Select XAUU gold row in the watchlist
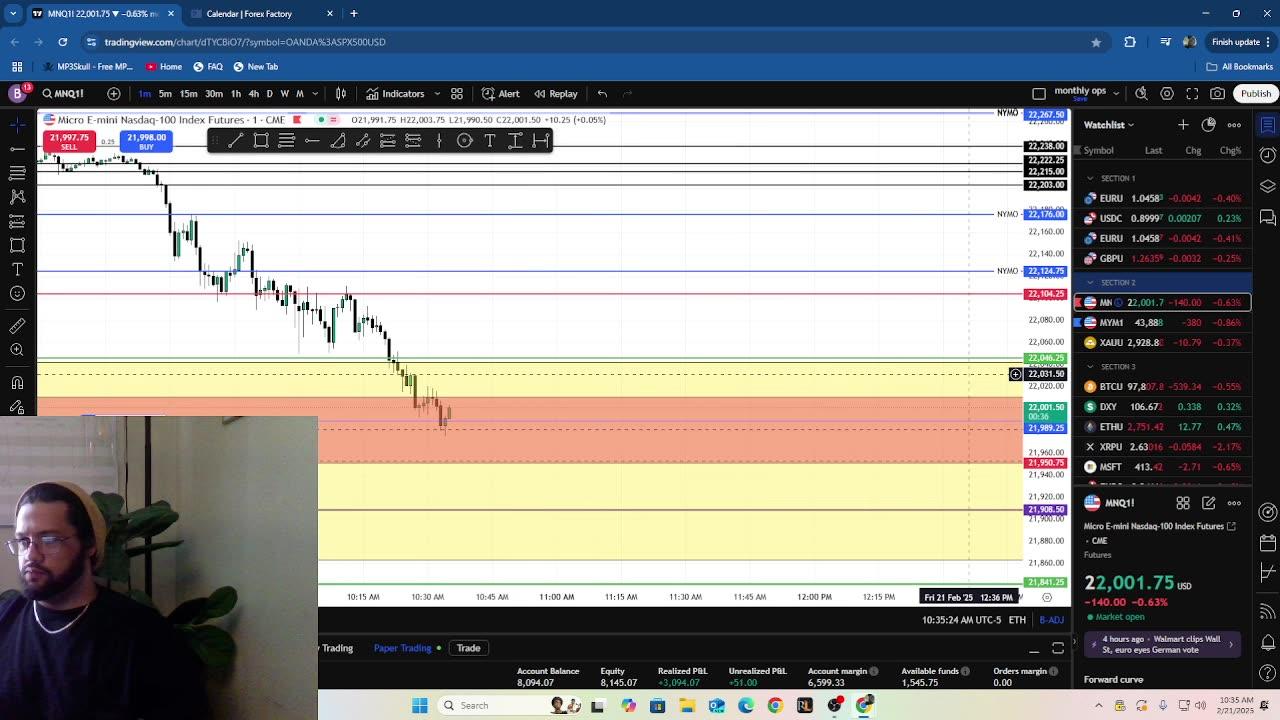 [1163, 342]
